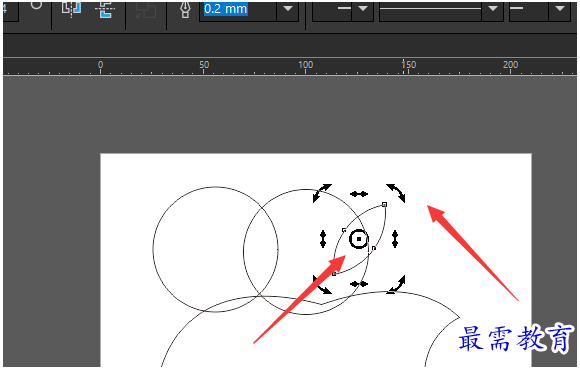Click the top-left rotation handle
The image size is (580, 370).
322,193
